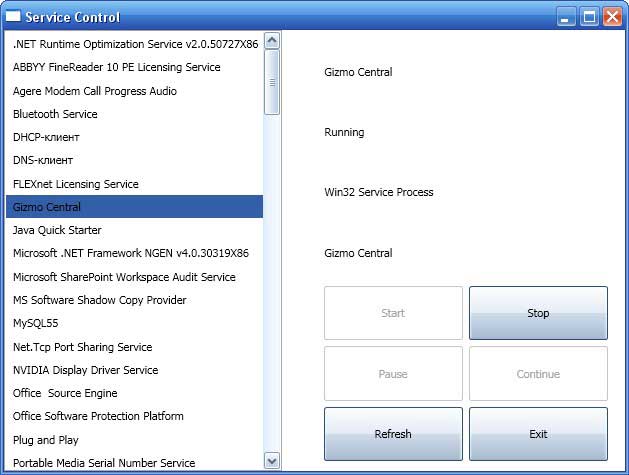
Task: Select Net.Tcp Port Sharing Service
Action: [82, 347]
